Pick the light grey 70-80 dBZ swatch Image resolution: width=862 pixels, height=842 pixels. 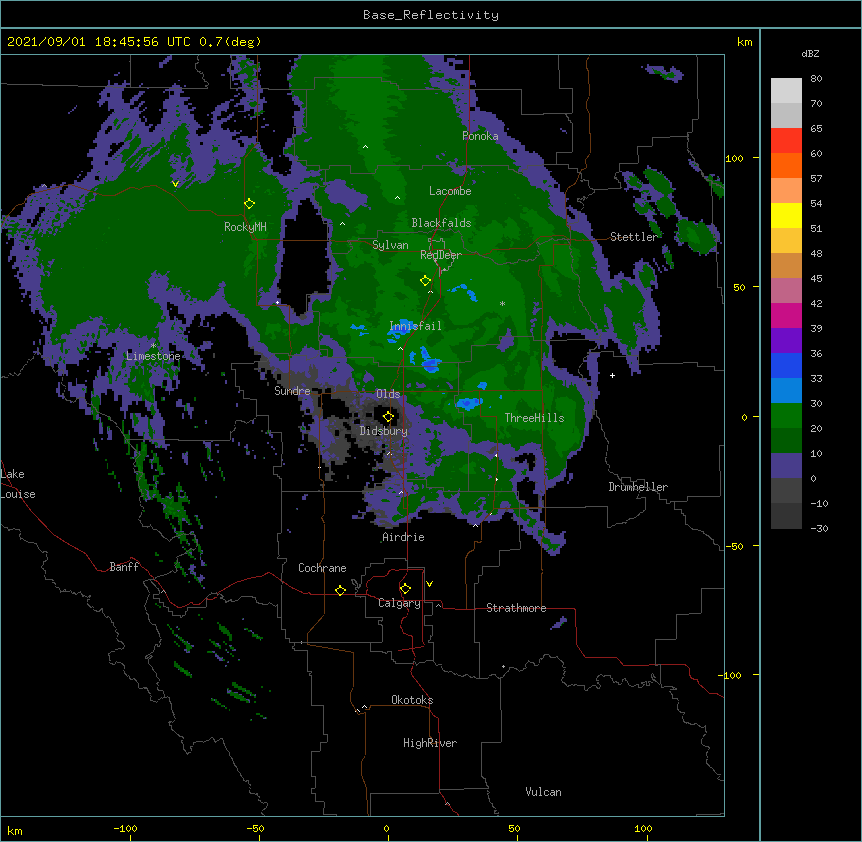[x=786, y=90]
